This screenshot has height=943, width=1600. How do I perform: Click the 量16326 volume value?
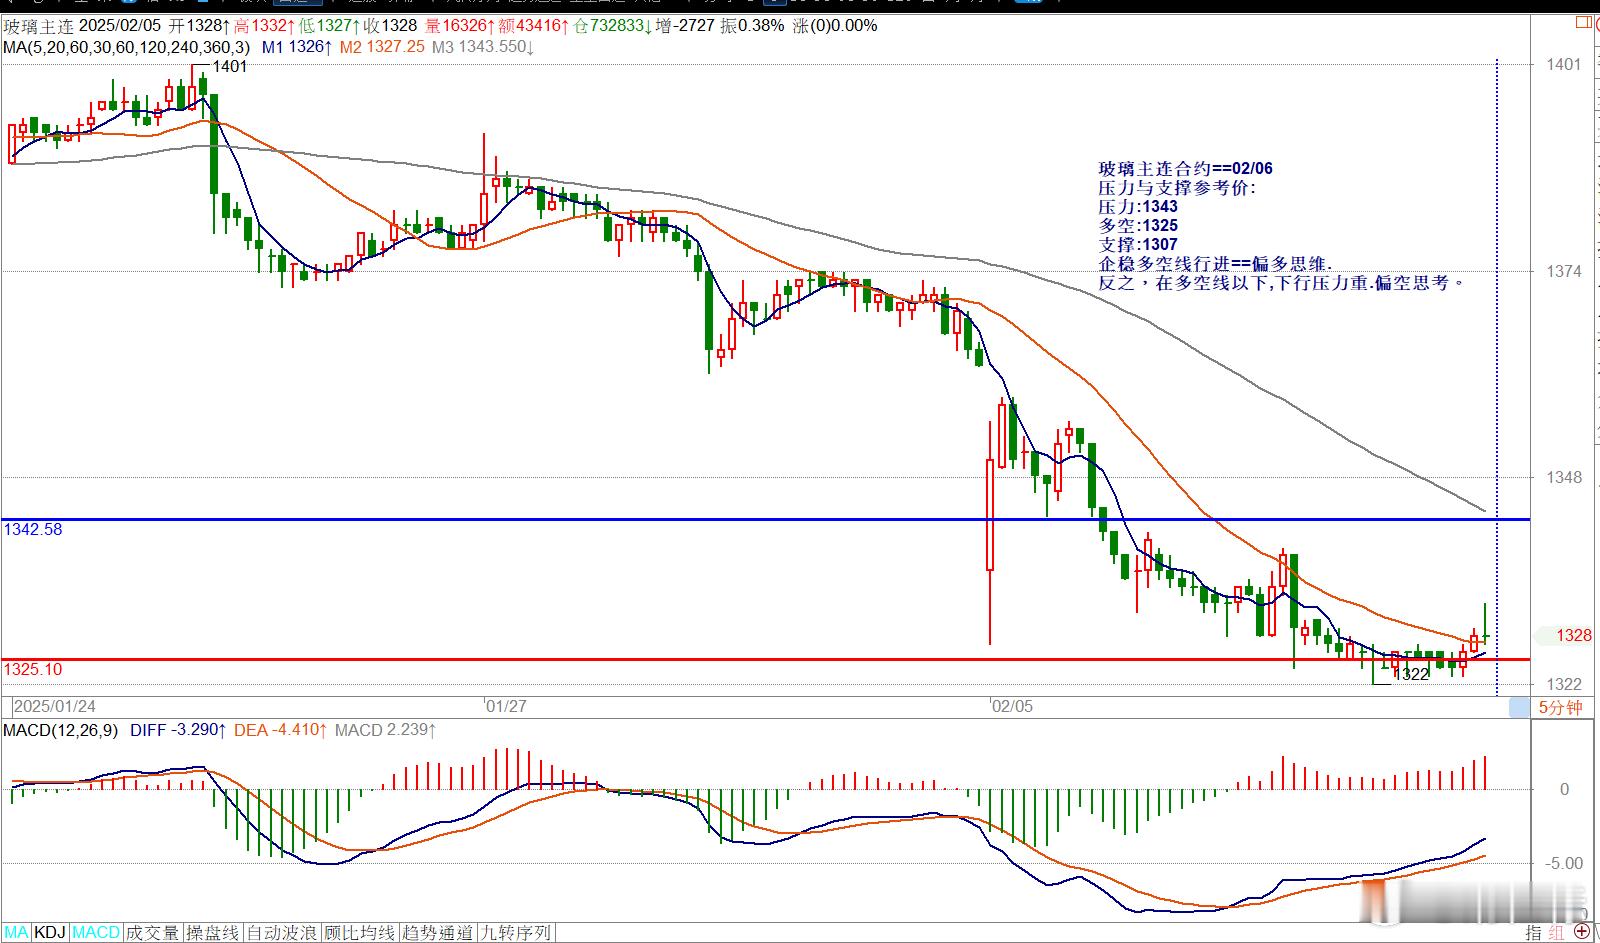point(459,25)
